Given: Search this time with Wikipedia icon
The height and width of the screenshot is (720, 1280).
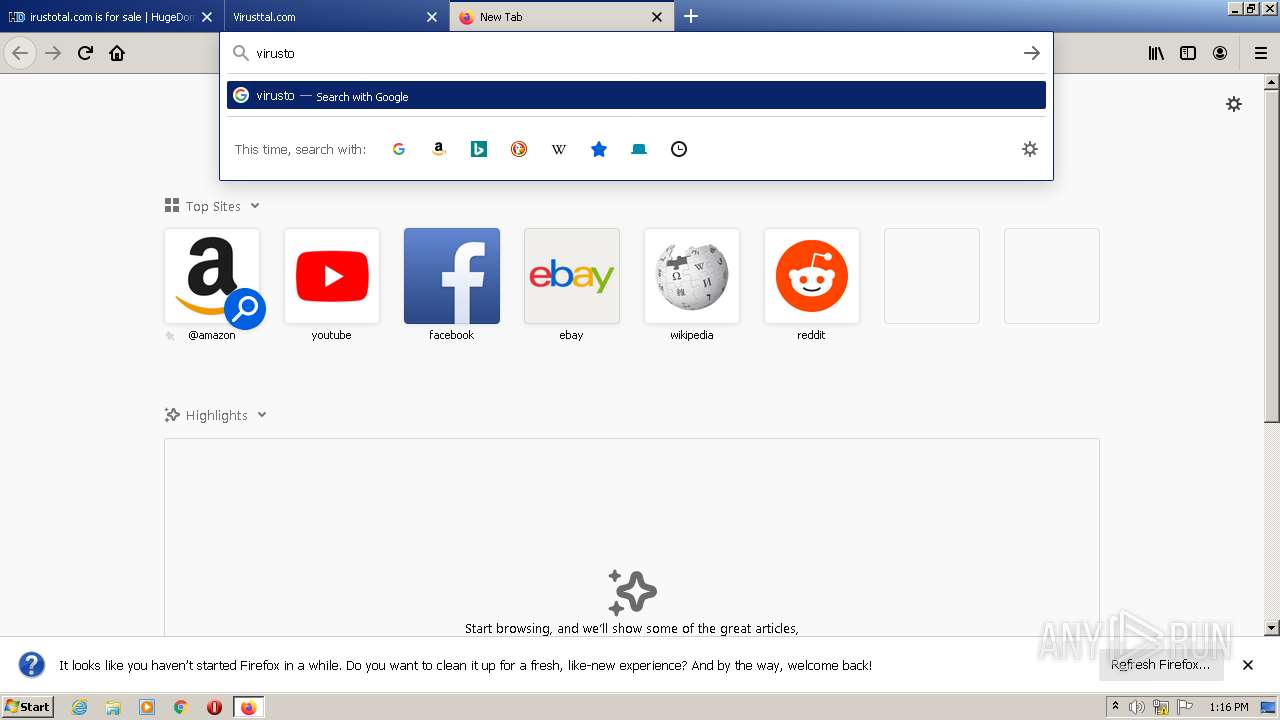Looking at the screenshot, I should 559,149.
